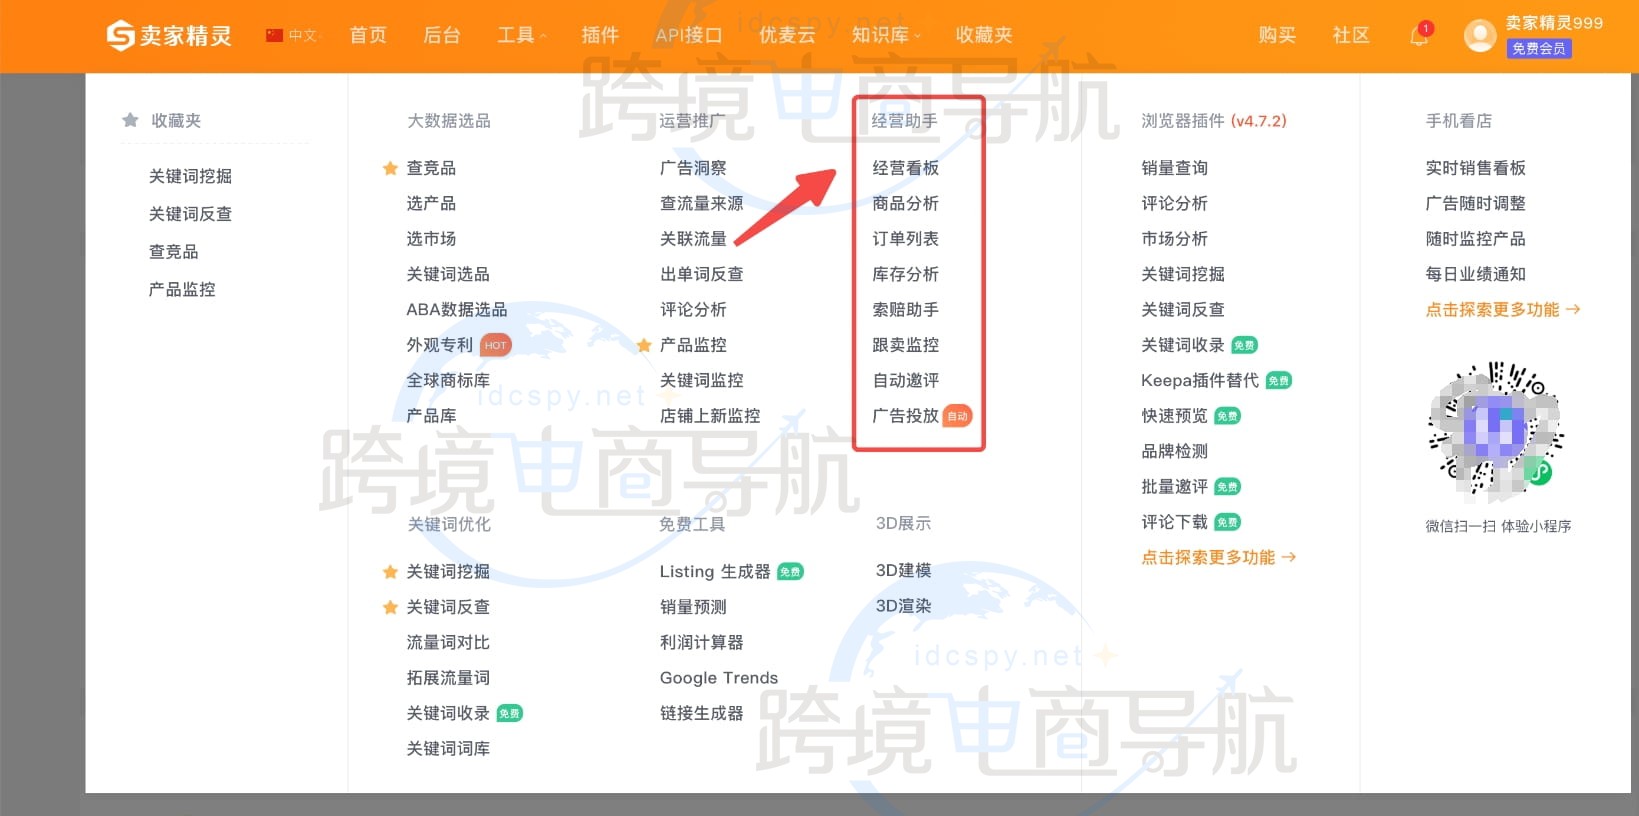Select 选市场 under 大数据选品
The image size is (1639, 816).
click(431, 239)
